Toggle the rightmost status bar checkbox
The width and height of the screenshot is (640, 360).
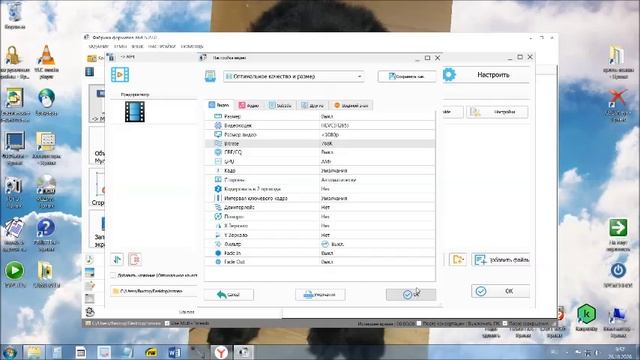tap(505, 323)
